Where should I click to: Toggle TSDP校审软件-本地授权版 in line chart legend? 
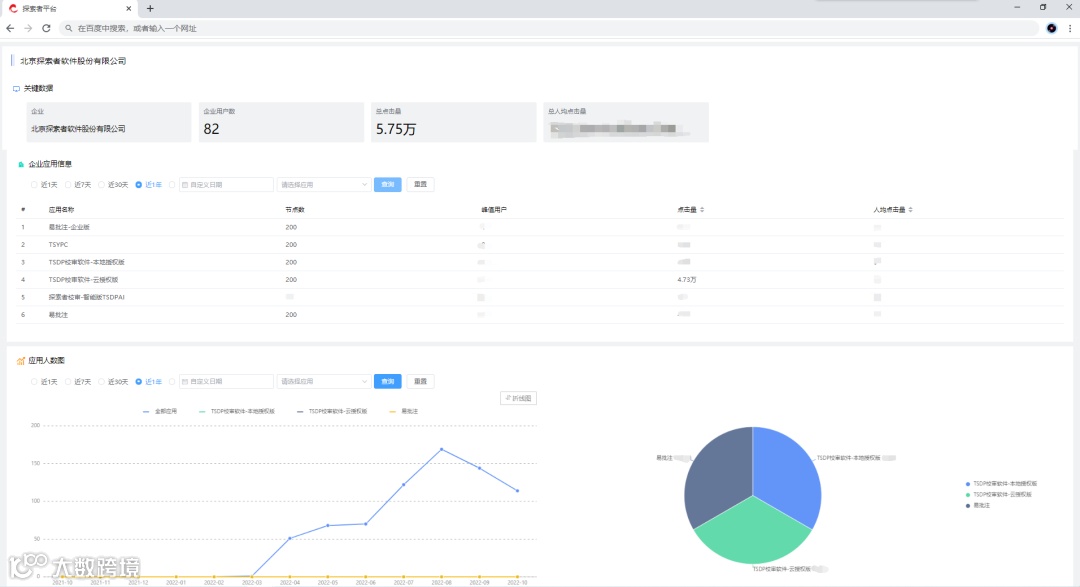(x=236, y=411)
